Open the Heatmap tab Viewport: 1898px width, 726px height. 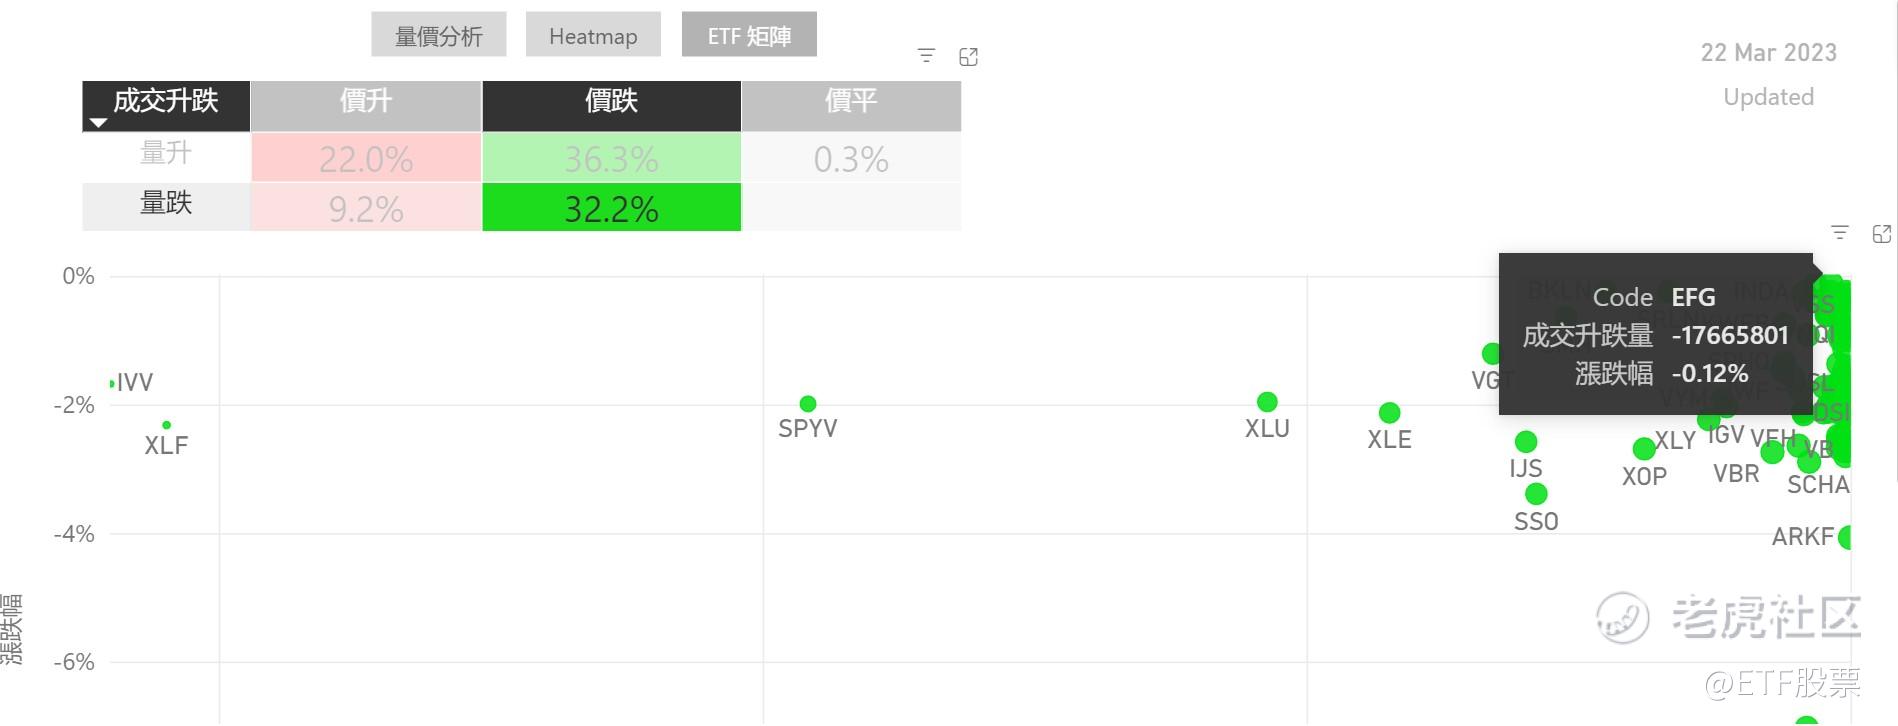coord(593,36)
